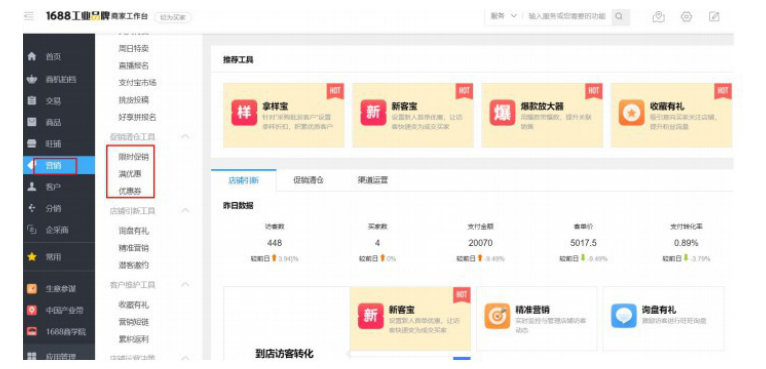The height and width of the screenshot is (369, 766).
Task: Switch to the 渠道运营 tab
Action: coord(372,180)
